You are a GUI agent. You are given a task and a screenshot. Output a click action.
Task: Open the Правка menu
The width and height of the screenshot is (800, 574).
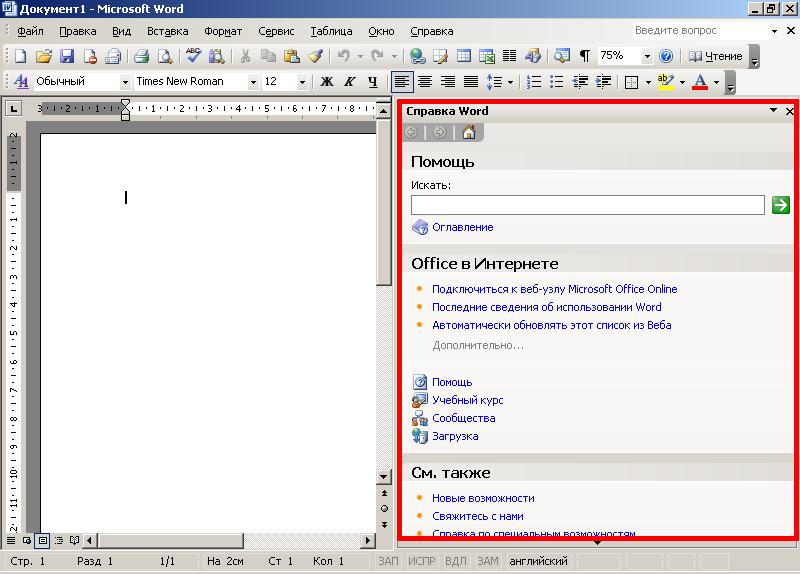[78, 31]
